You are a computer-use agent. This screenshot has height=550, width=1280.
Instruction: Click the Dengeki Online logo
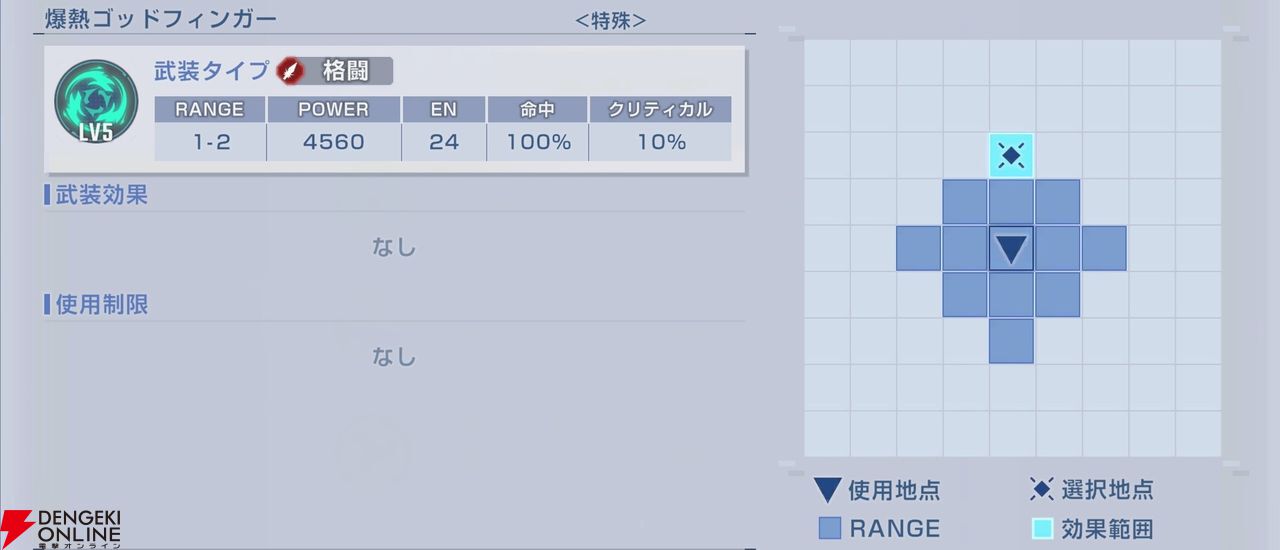(62, 528)
